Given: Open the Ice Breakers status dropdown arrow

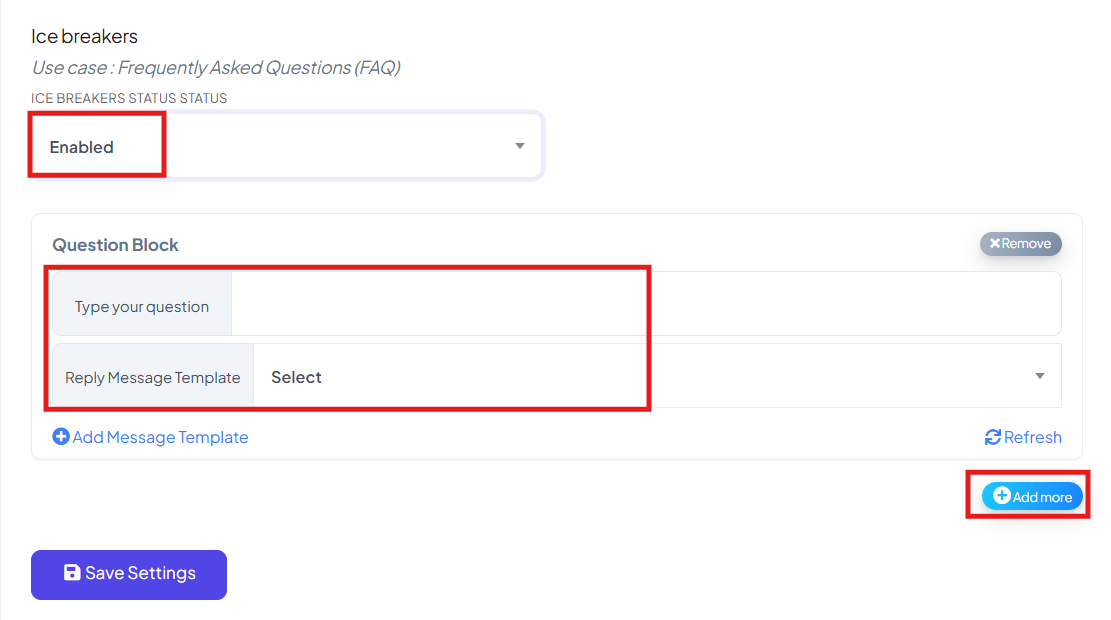Looking at the screenshot, I should coord(519,146).
